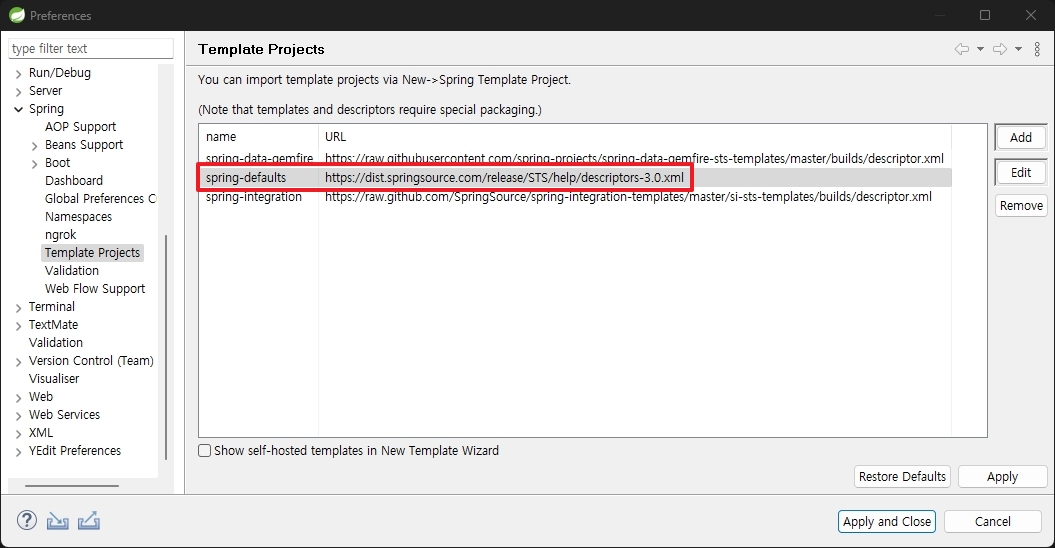This screenshot has width=1055, height=548.
Task: Select Template Projects tree item
Action: 92,252
